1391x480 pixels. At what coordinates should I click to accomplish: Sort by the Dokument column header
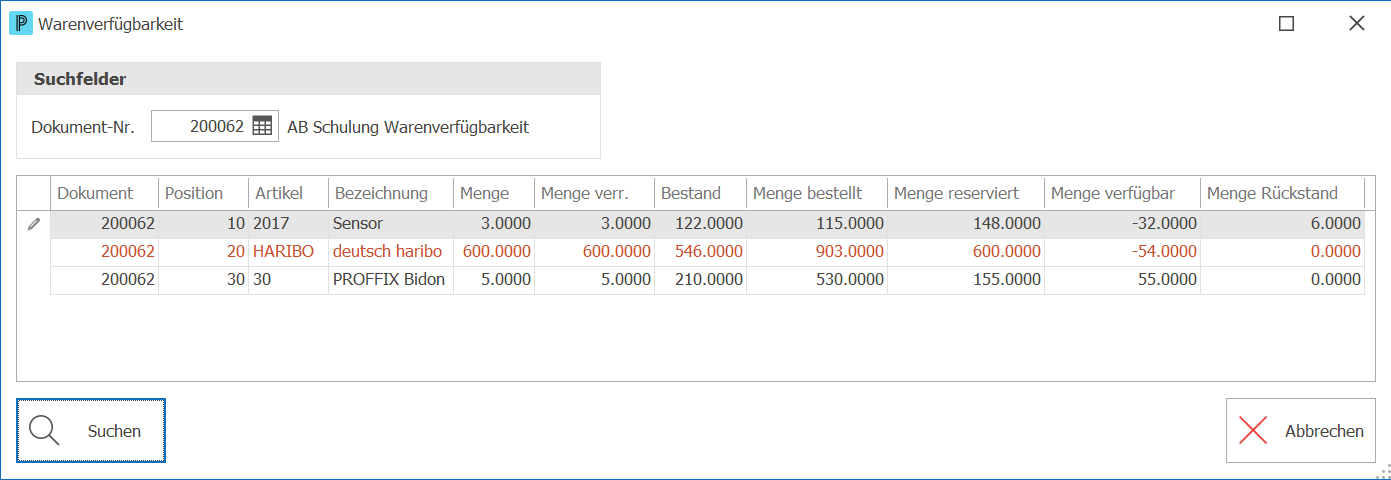[x=105, y=193]
